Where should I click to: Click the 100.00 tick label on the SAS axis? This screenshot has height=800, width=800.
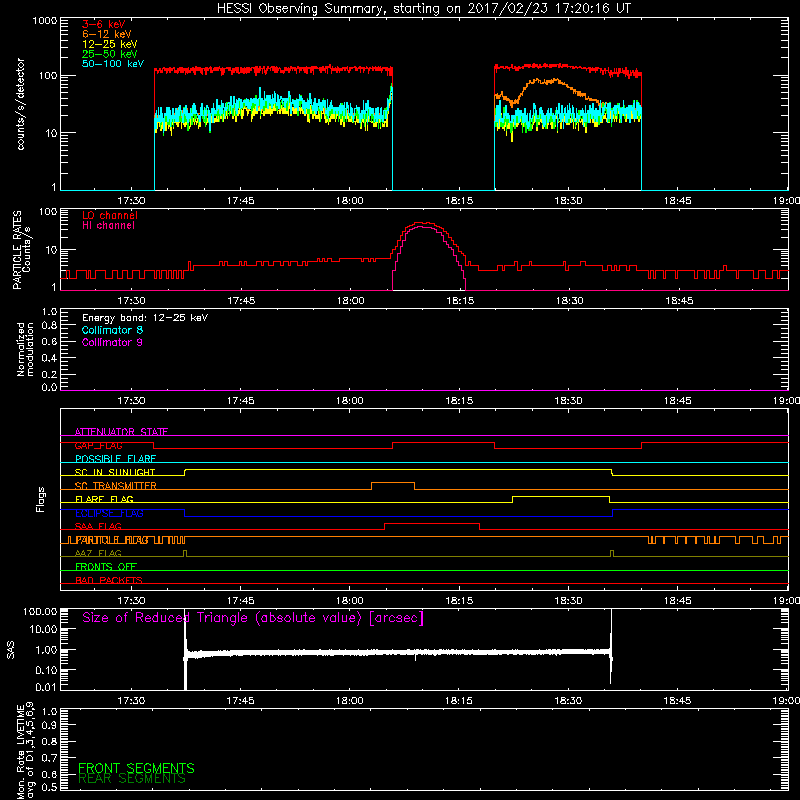tap(40, 612)
